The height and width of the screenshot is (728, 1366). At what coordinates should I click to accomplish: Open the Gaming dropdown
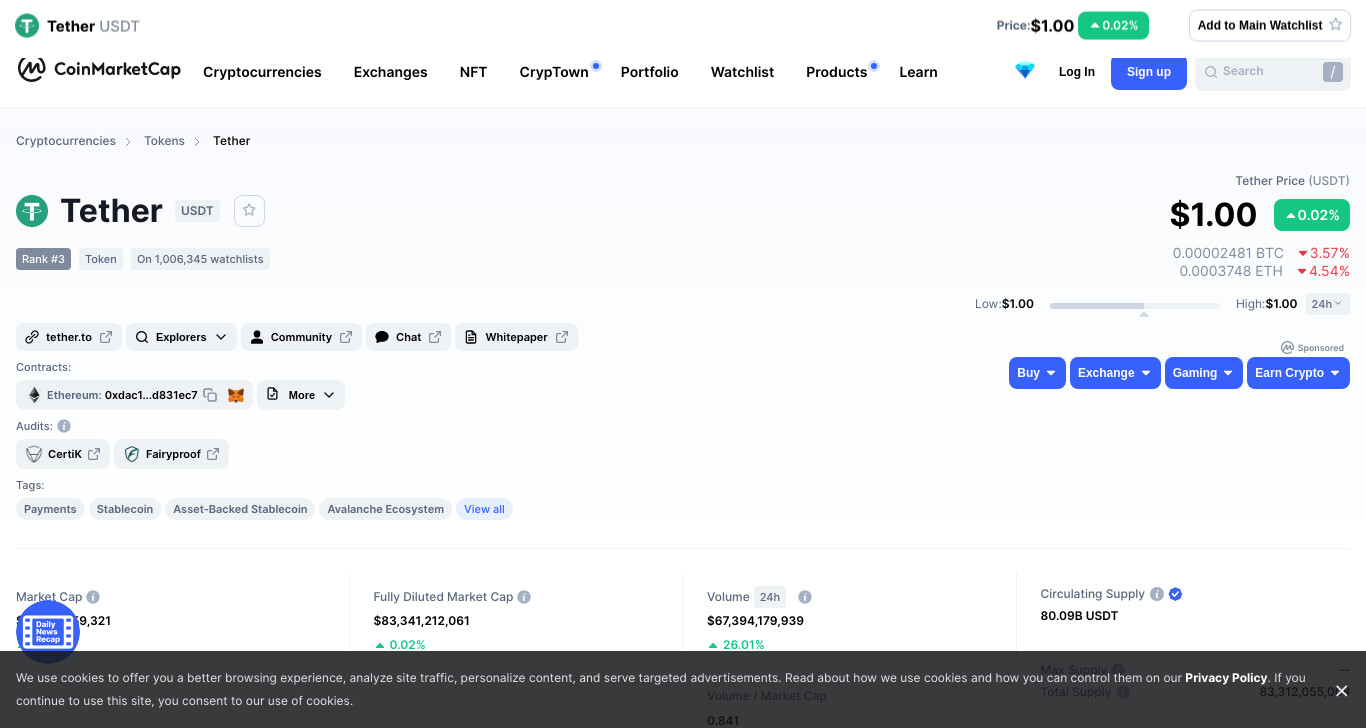point(1204,373)
